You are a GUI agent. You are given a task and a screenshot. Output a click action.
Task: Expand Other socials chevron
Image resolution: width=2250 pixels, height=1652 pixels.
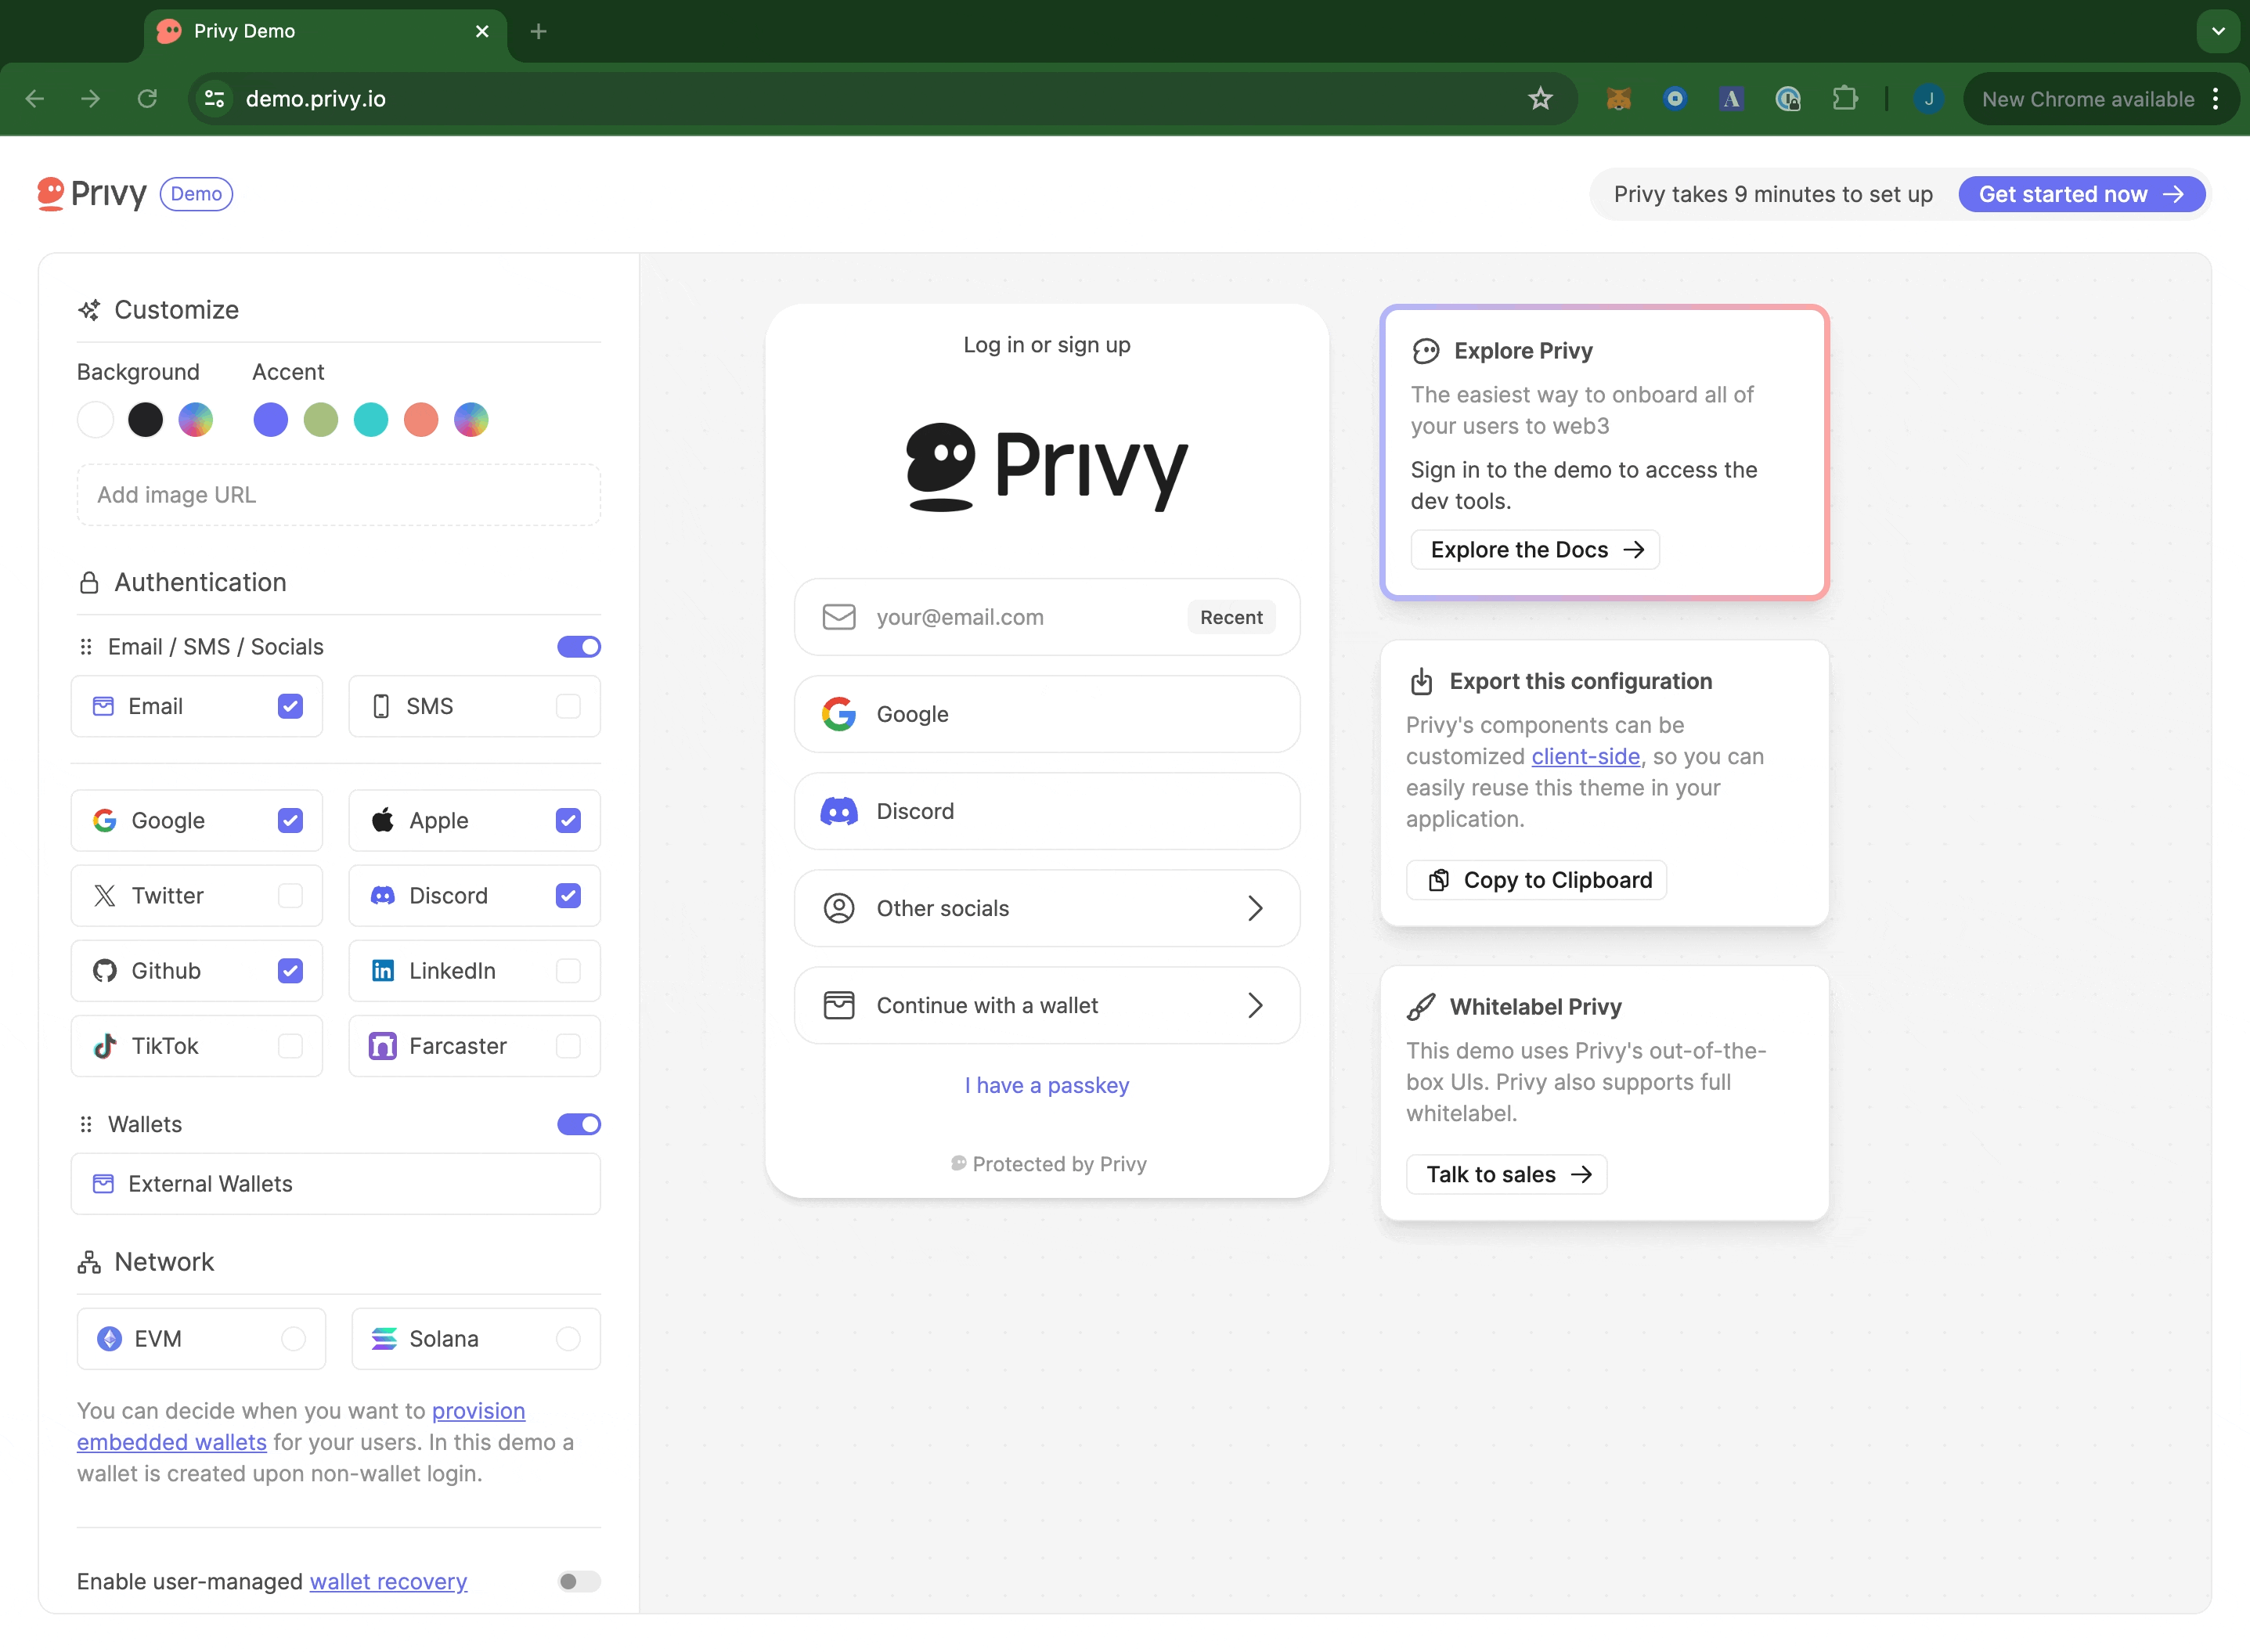click(1255, 908)
